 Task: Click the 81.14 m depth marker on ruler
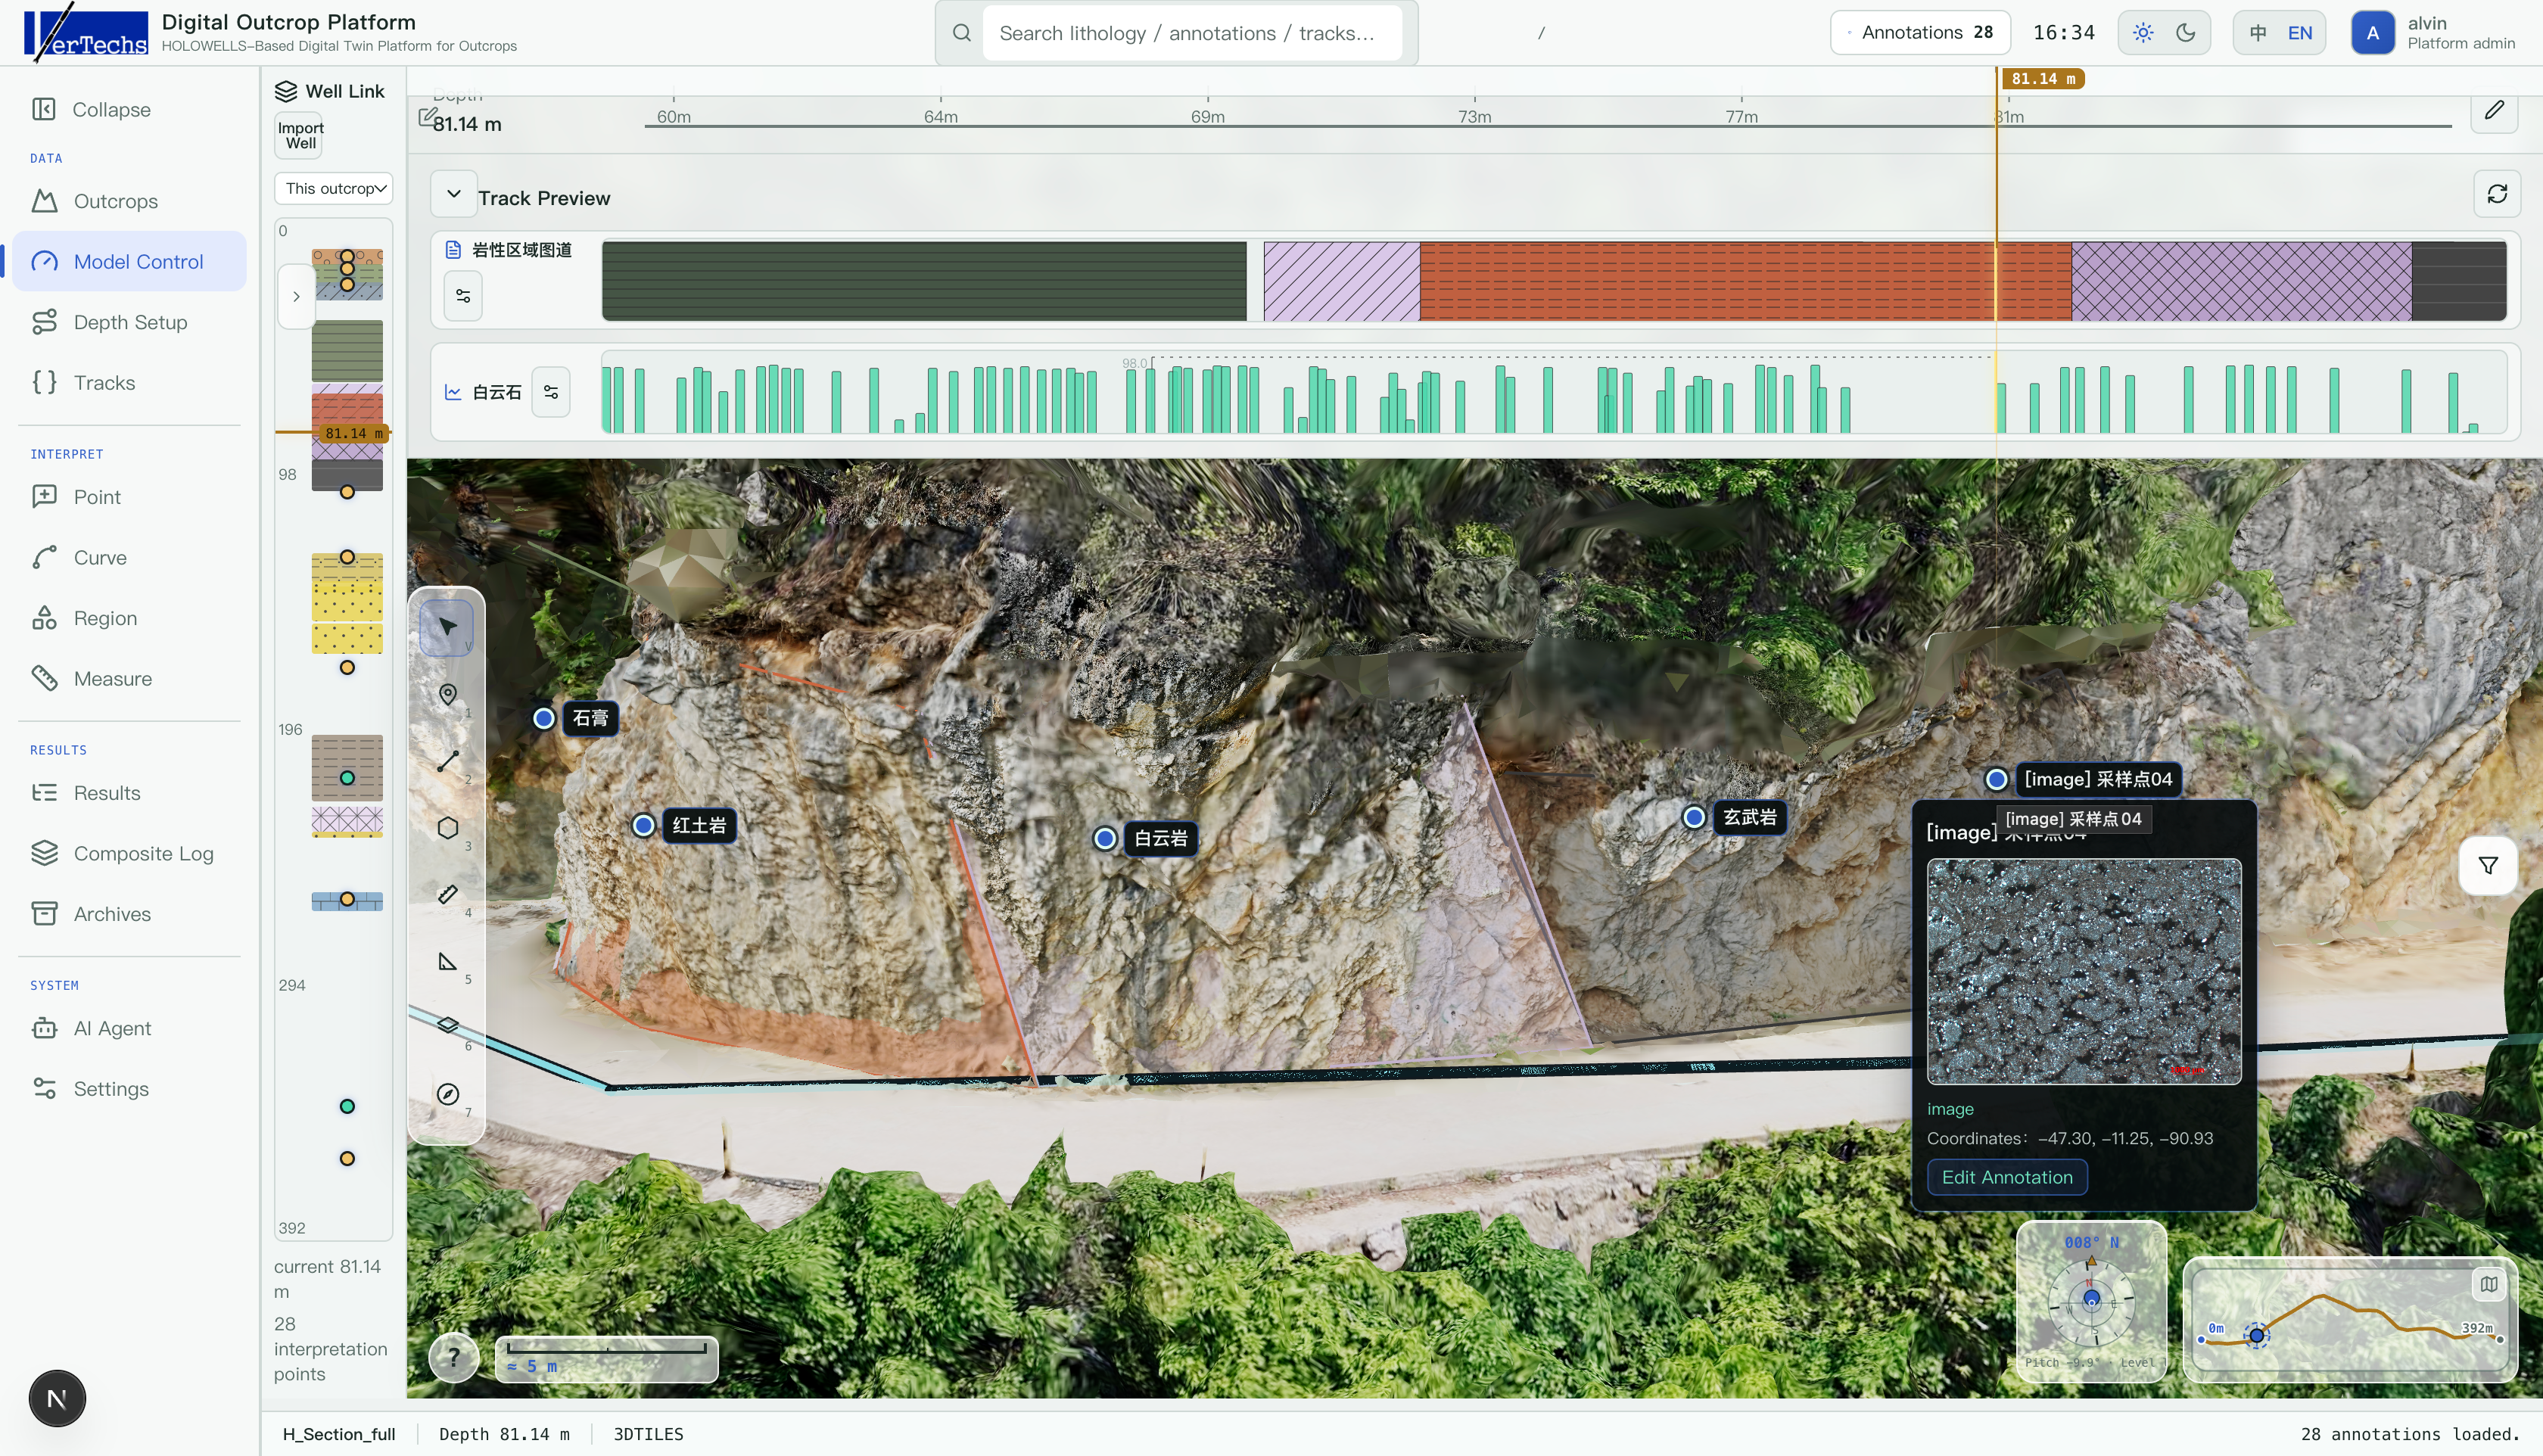(2042, 79)
